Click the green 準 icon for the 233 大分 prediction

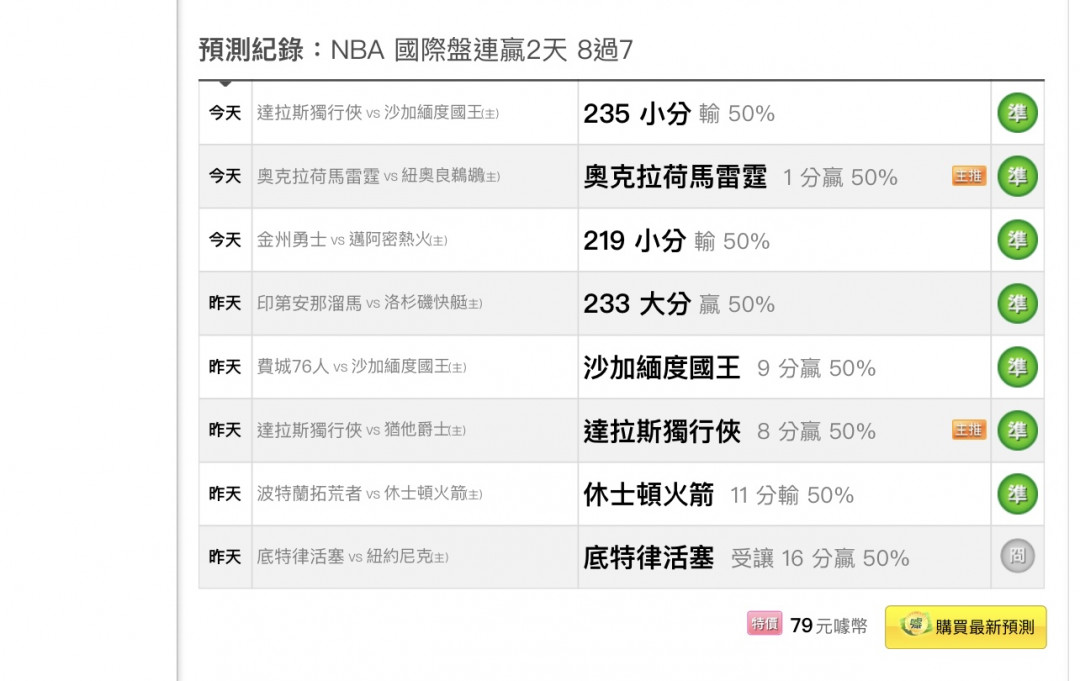click(x=1017, y=304)
